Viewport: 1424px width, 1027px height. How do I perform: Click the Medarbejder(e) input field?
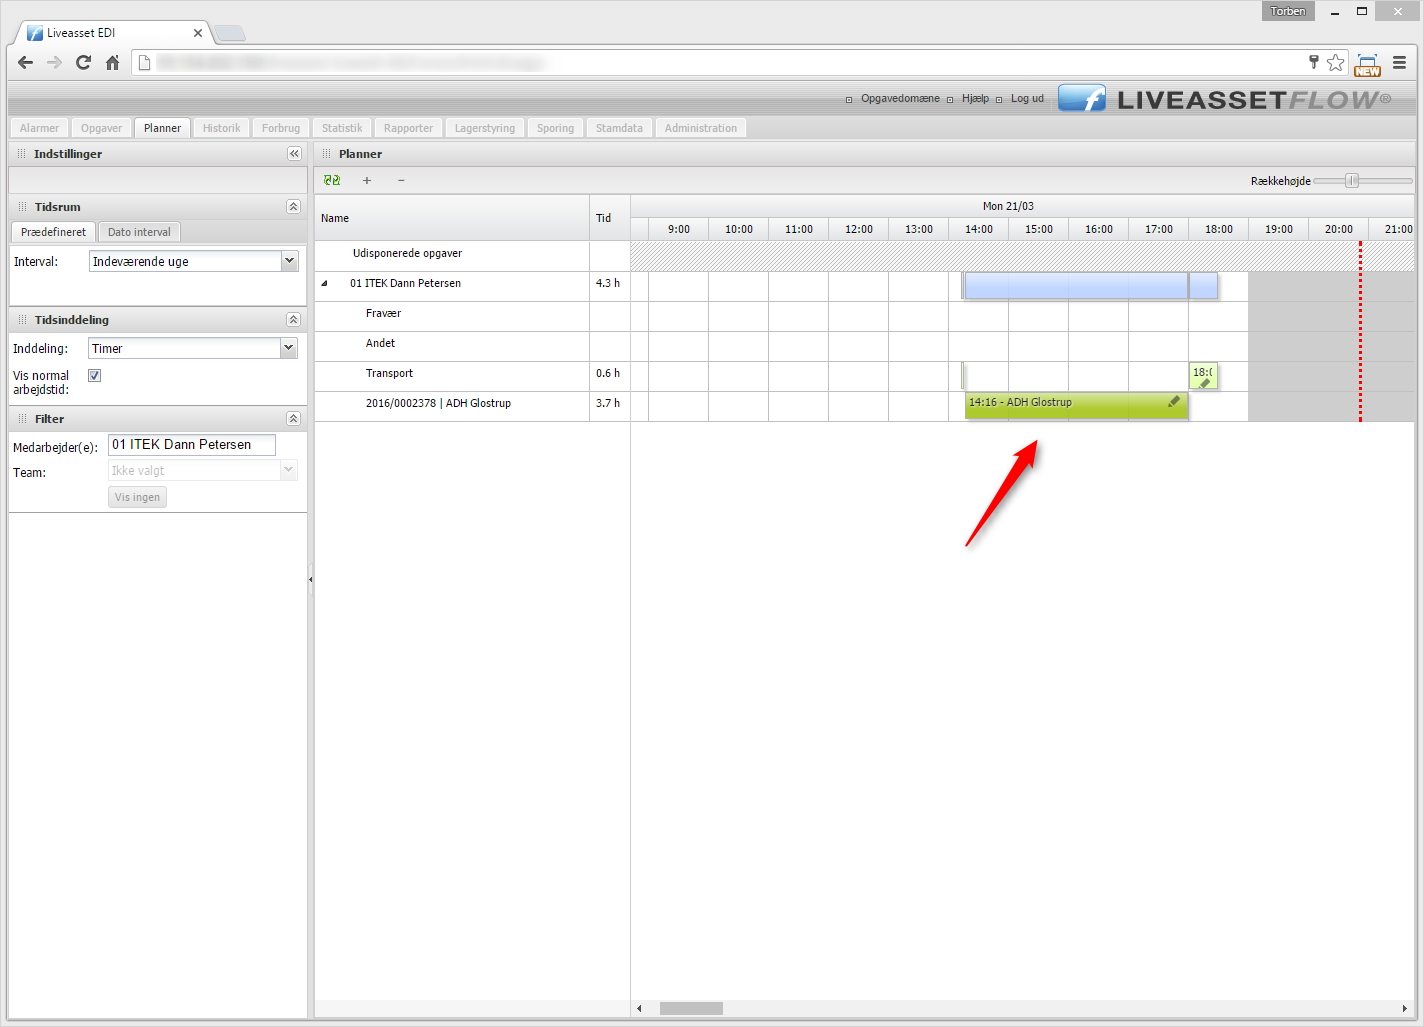[x=191, y=445]
